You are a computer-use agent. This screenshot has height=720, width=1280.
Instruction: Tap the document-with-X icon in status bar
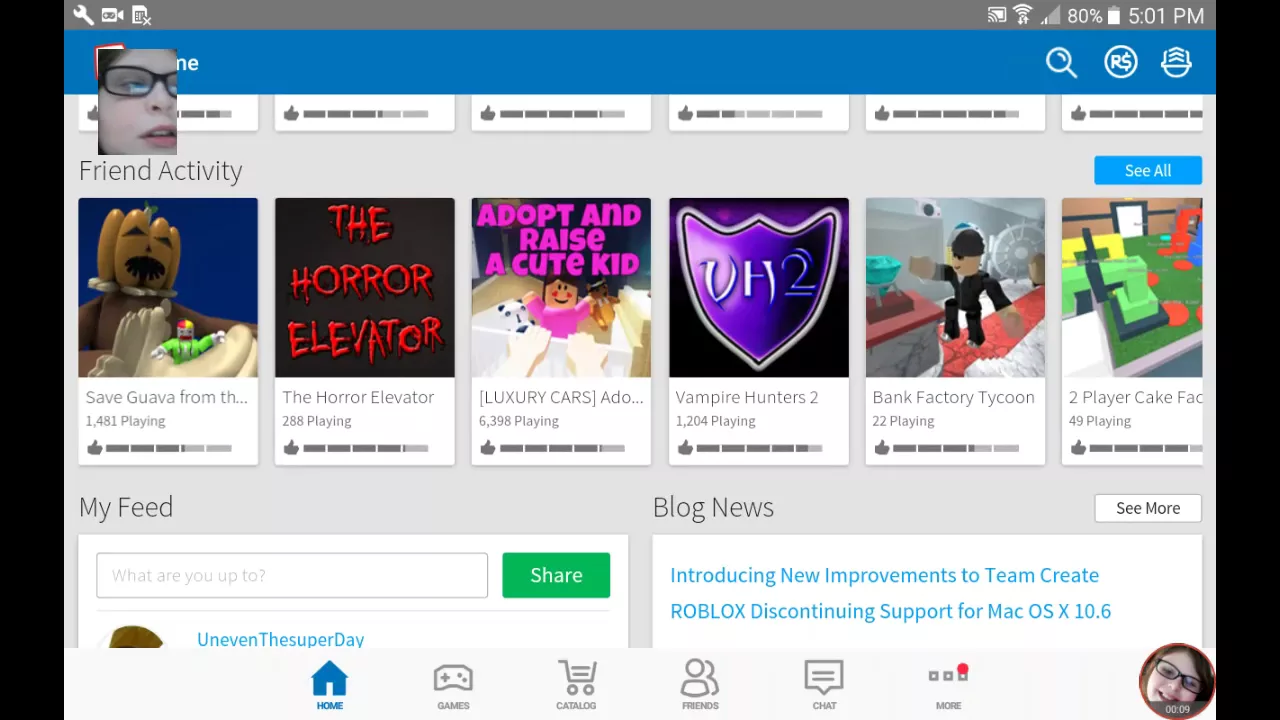[141, 15]
